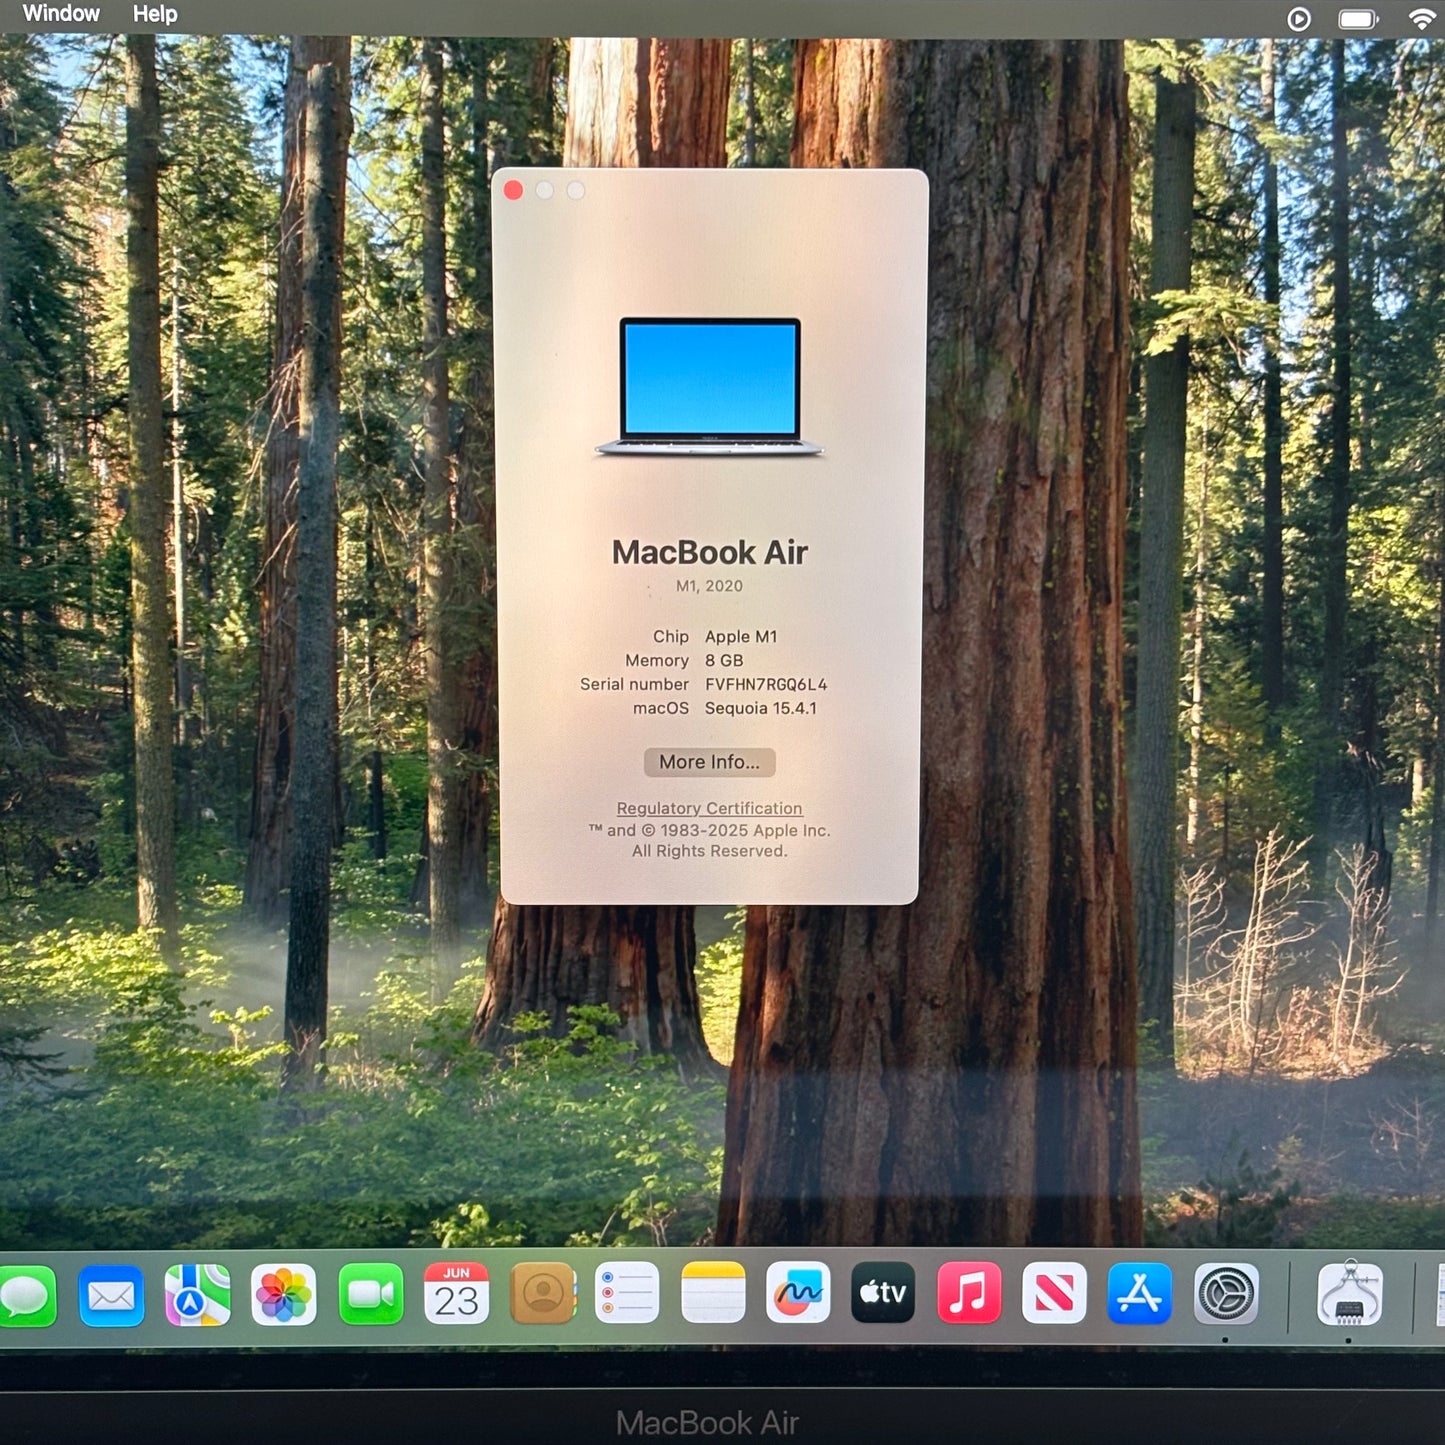Click the 'Apple M1' chip value

tap(741, 637)
